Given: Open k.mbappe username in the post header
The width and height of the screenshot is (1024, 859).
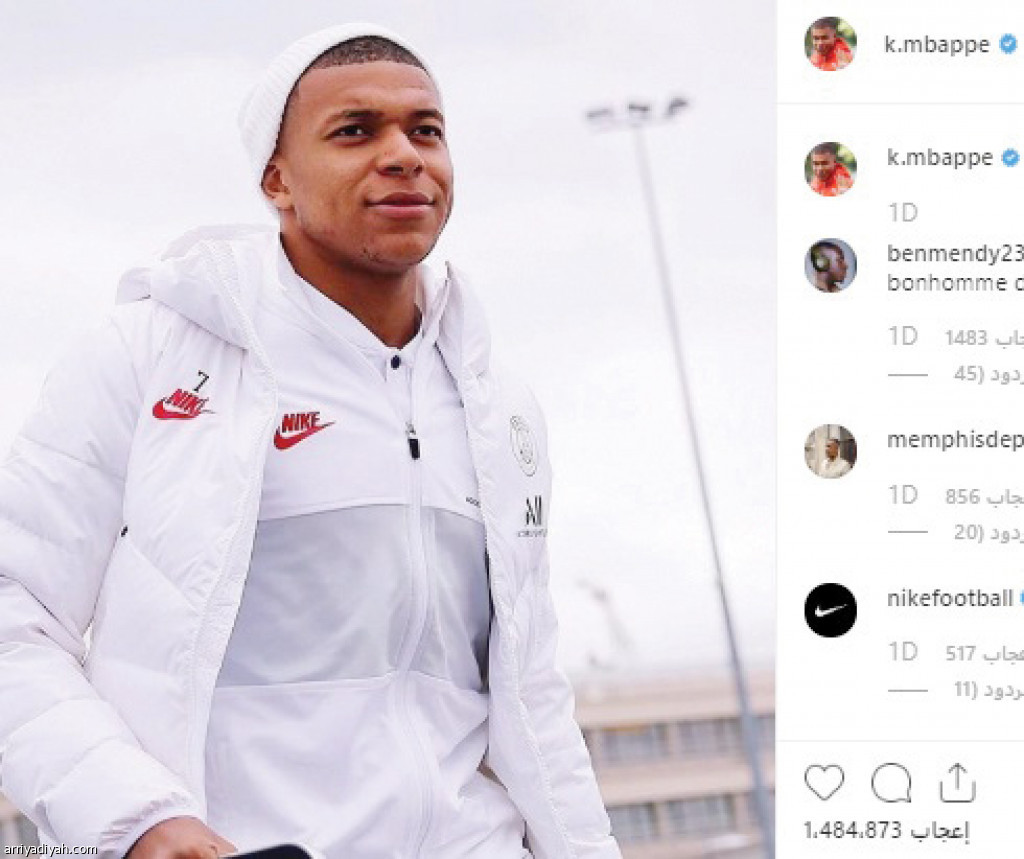Looking at the screenshot, I should tap(937, 44).
